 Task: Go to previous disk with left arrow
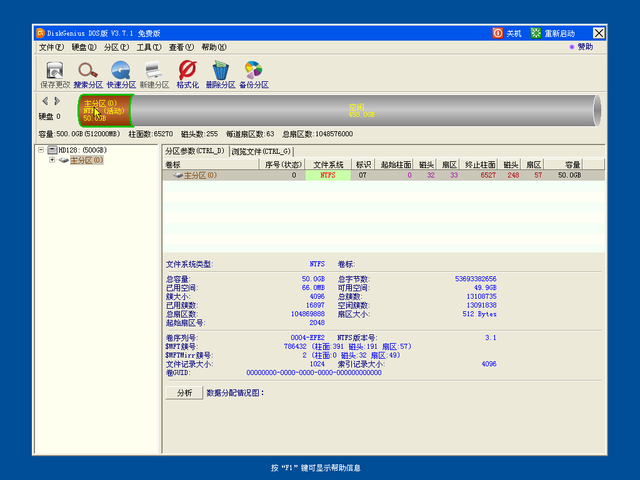45,100
